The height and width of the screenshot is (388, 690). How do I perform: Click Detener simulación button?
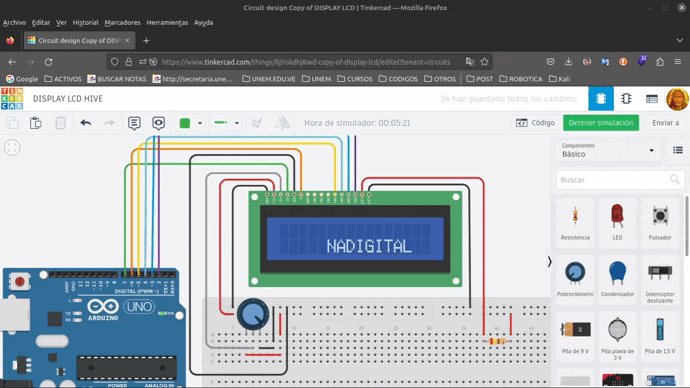point(601,123)
